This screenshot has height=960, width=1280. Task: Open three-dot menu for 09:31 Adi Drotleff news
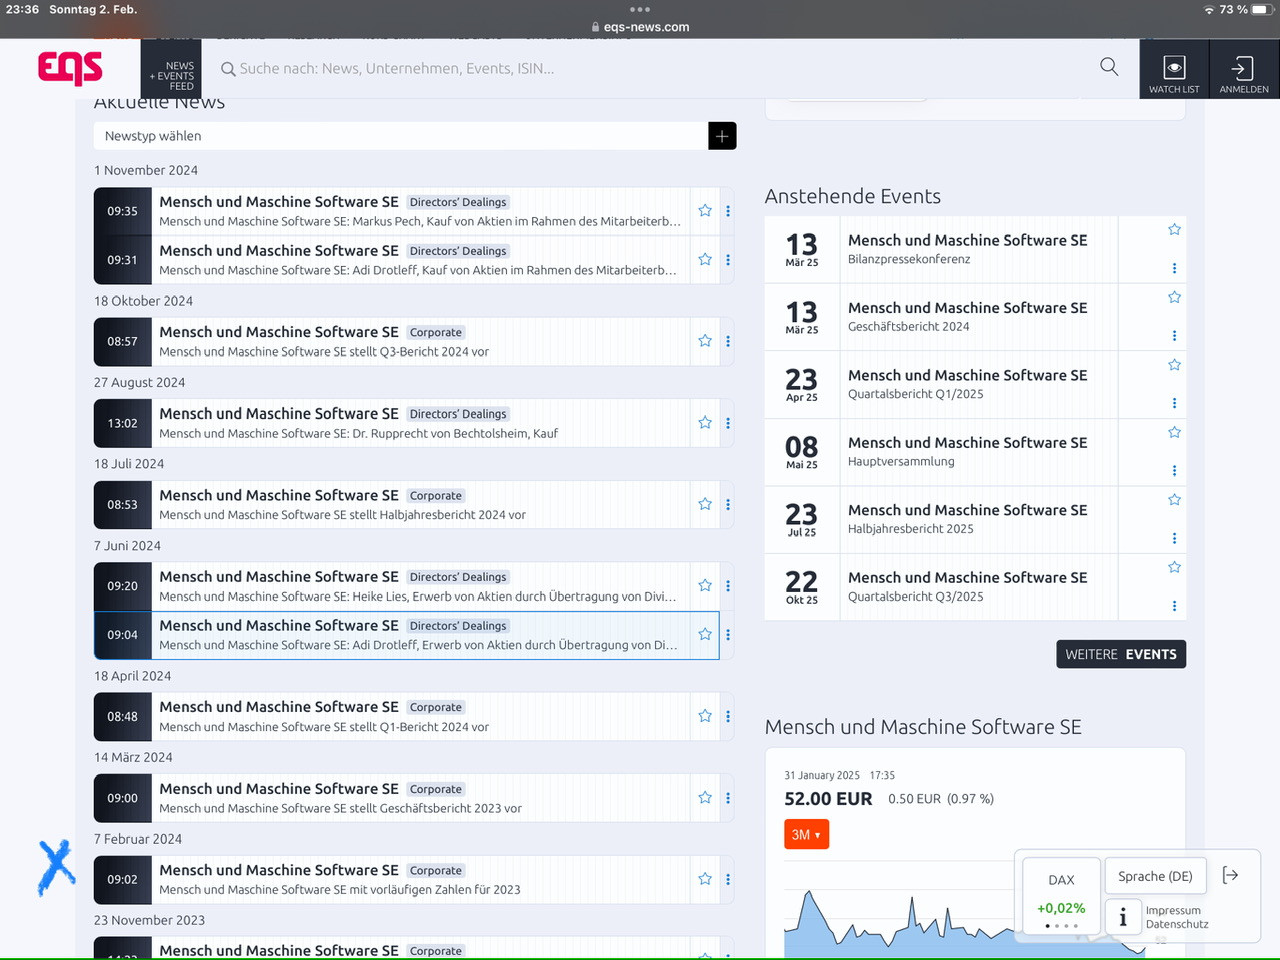[x=728, y=260]
